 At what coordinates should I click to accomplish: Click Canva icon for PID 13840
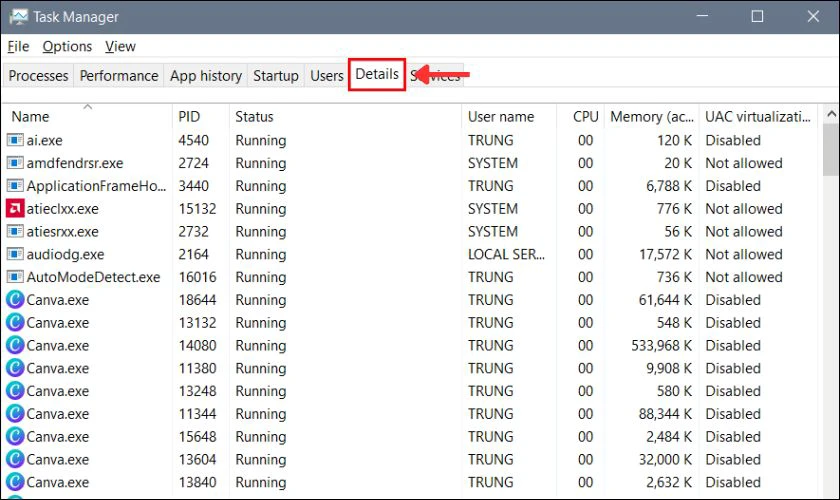point(15,482)
